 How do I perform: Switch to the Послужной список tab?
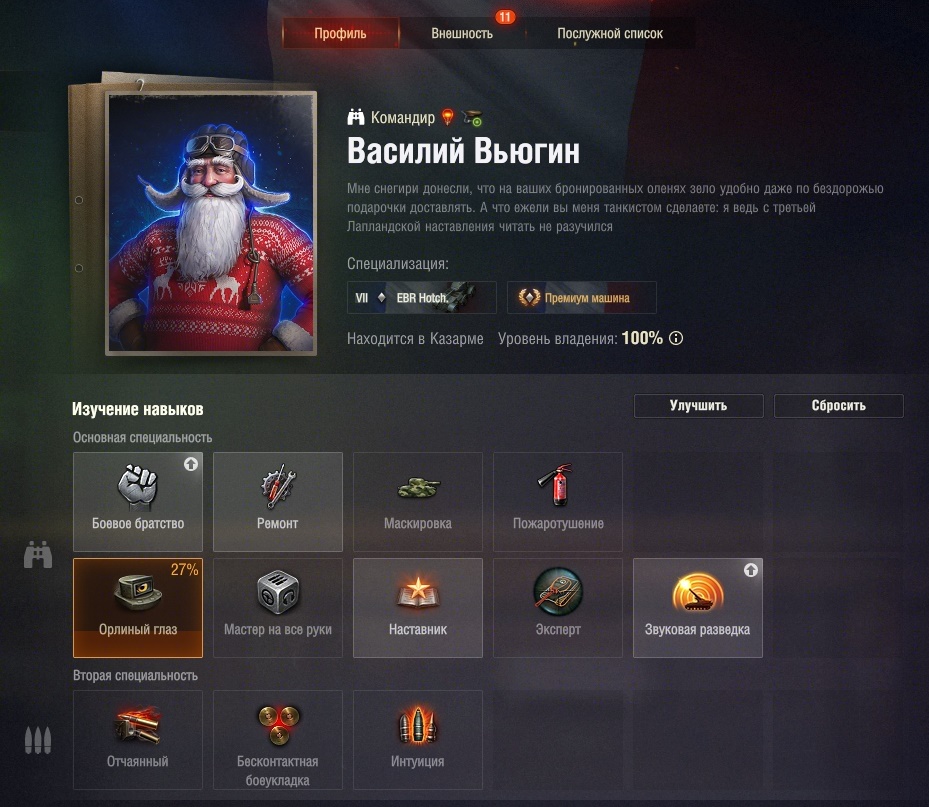coord(610,33)
